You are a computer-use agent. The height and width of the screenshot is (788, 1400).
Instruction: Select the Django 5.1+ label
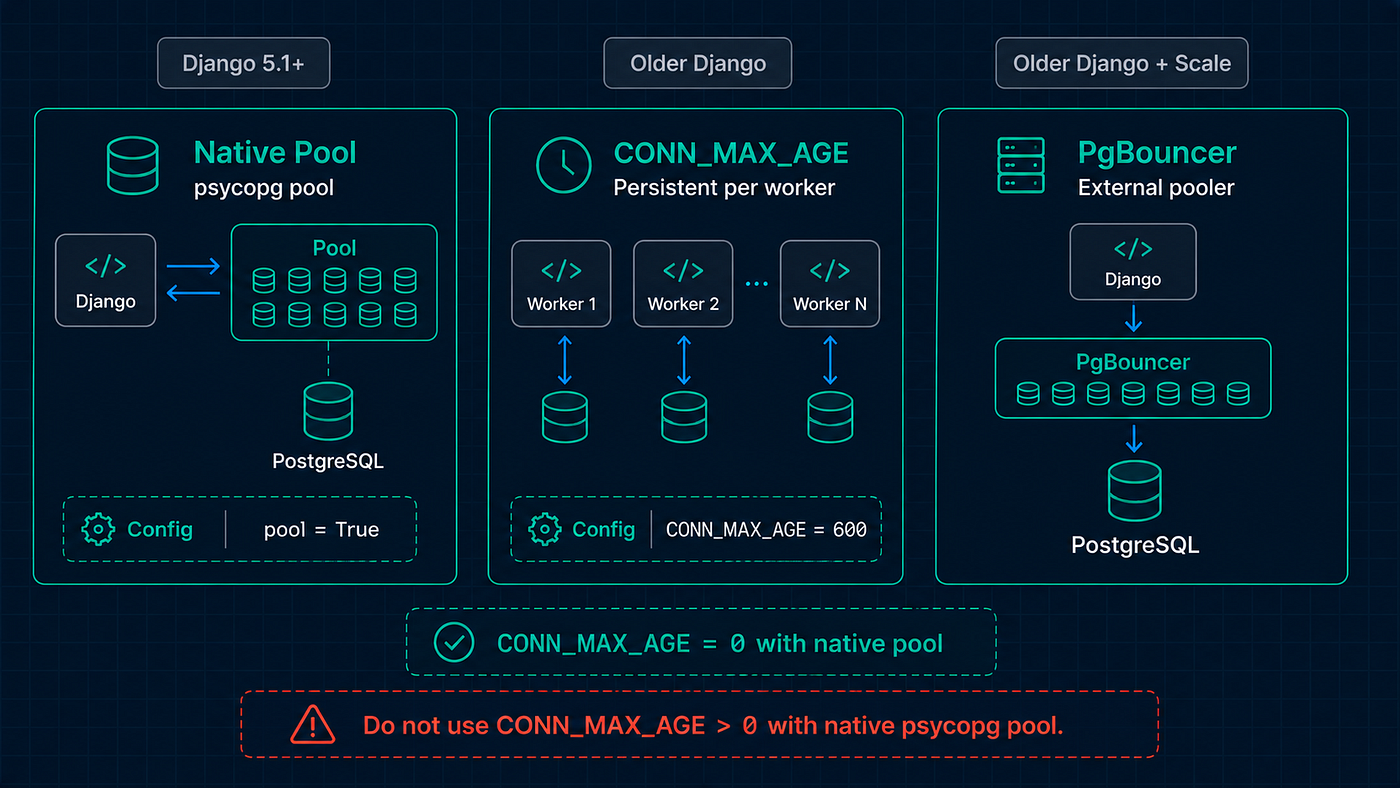(x=243, y=64)
